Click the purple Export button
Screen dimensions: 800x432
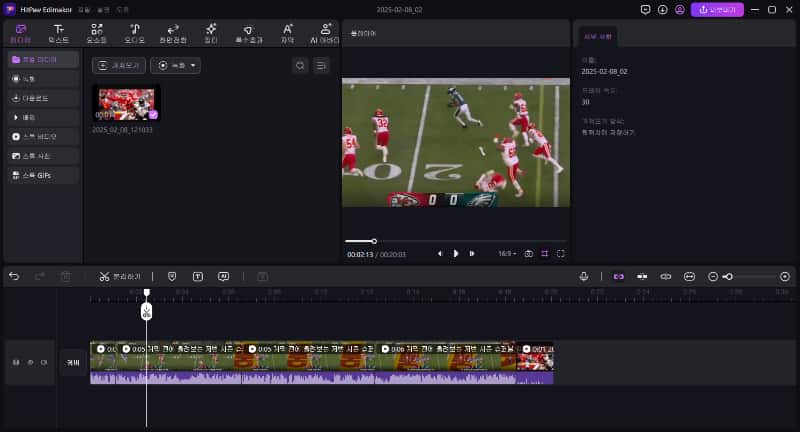716,9
